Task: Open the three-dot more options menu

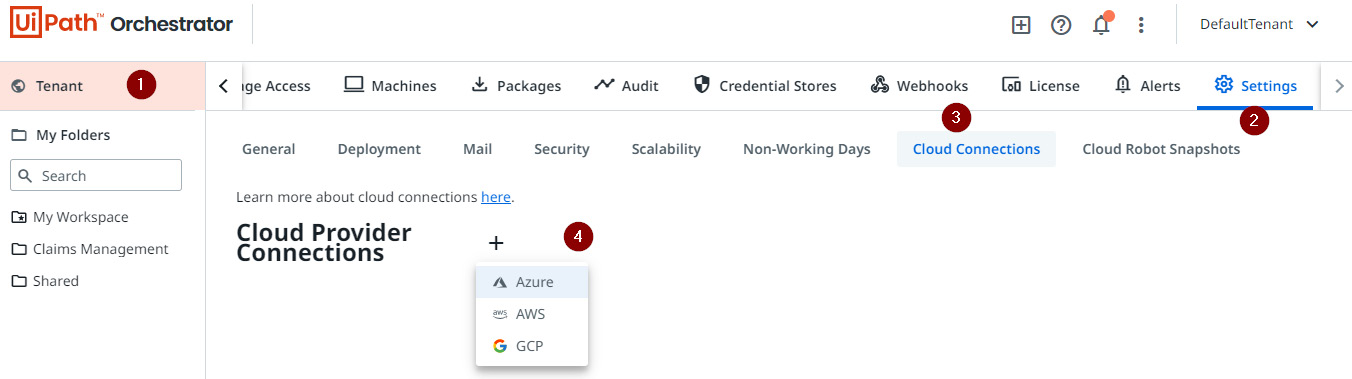Action: 1141,25
